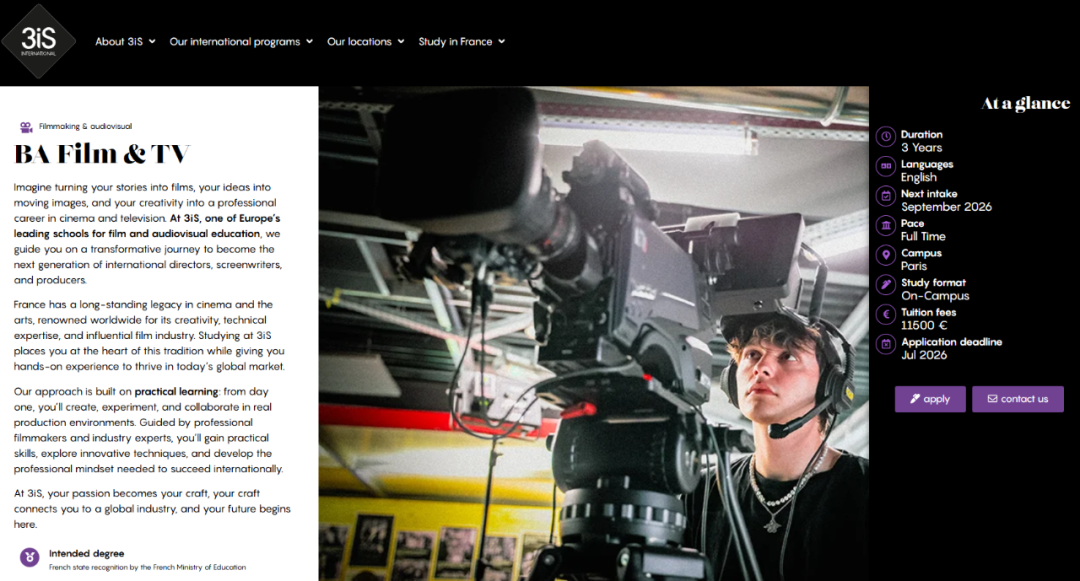Open the Study in France dropdown
Viewport: 1080px width, 581px height.
(461, 42)
